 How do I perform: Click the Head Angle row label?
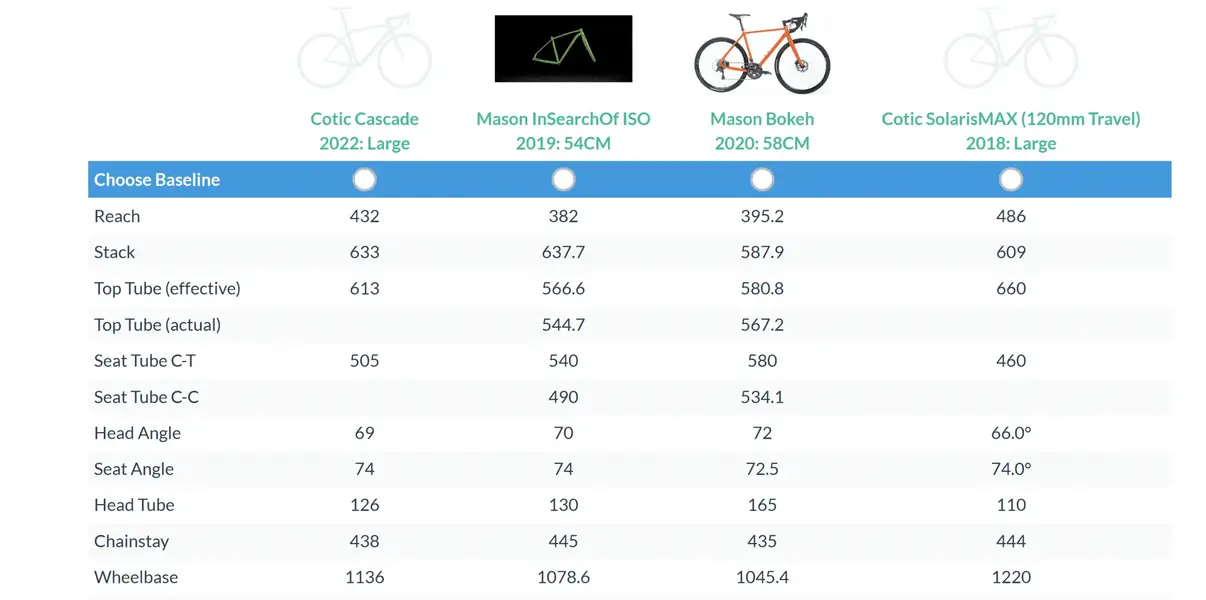click(x=137, y=433)
